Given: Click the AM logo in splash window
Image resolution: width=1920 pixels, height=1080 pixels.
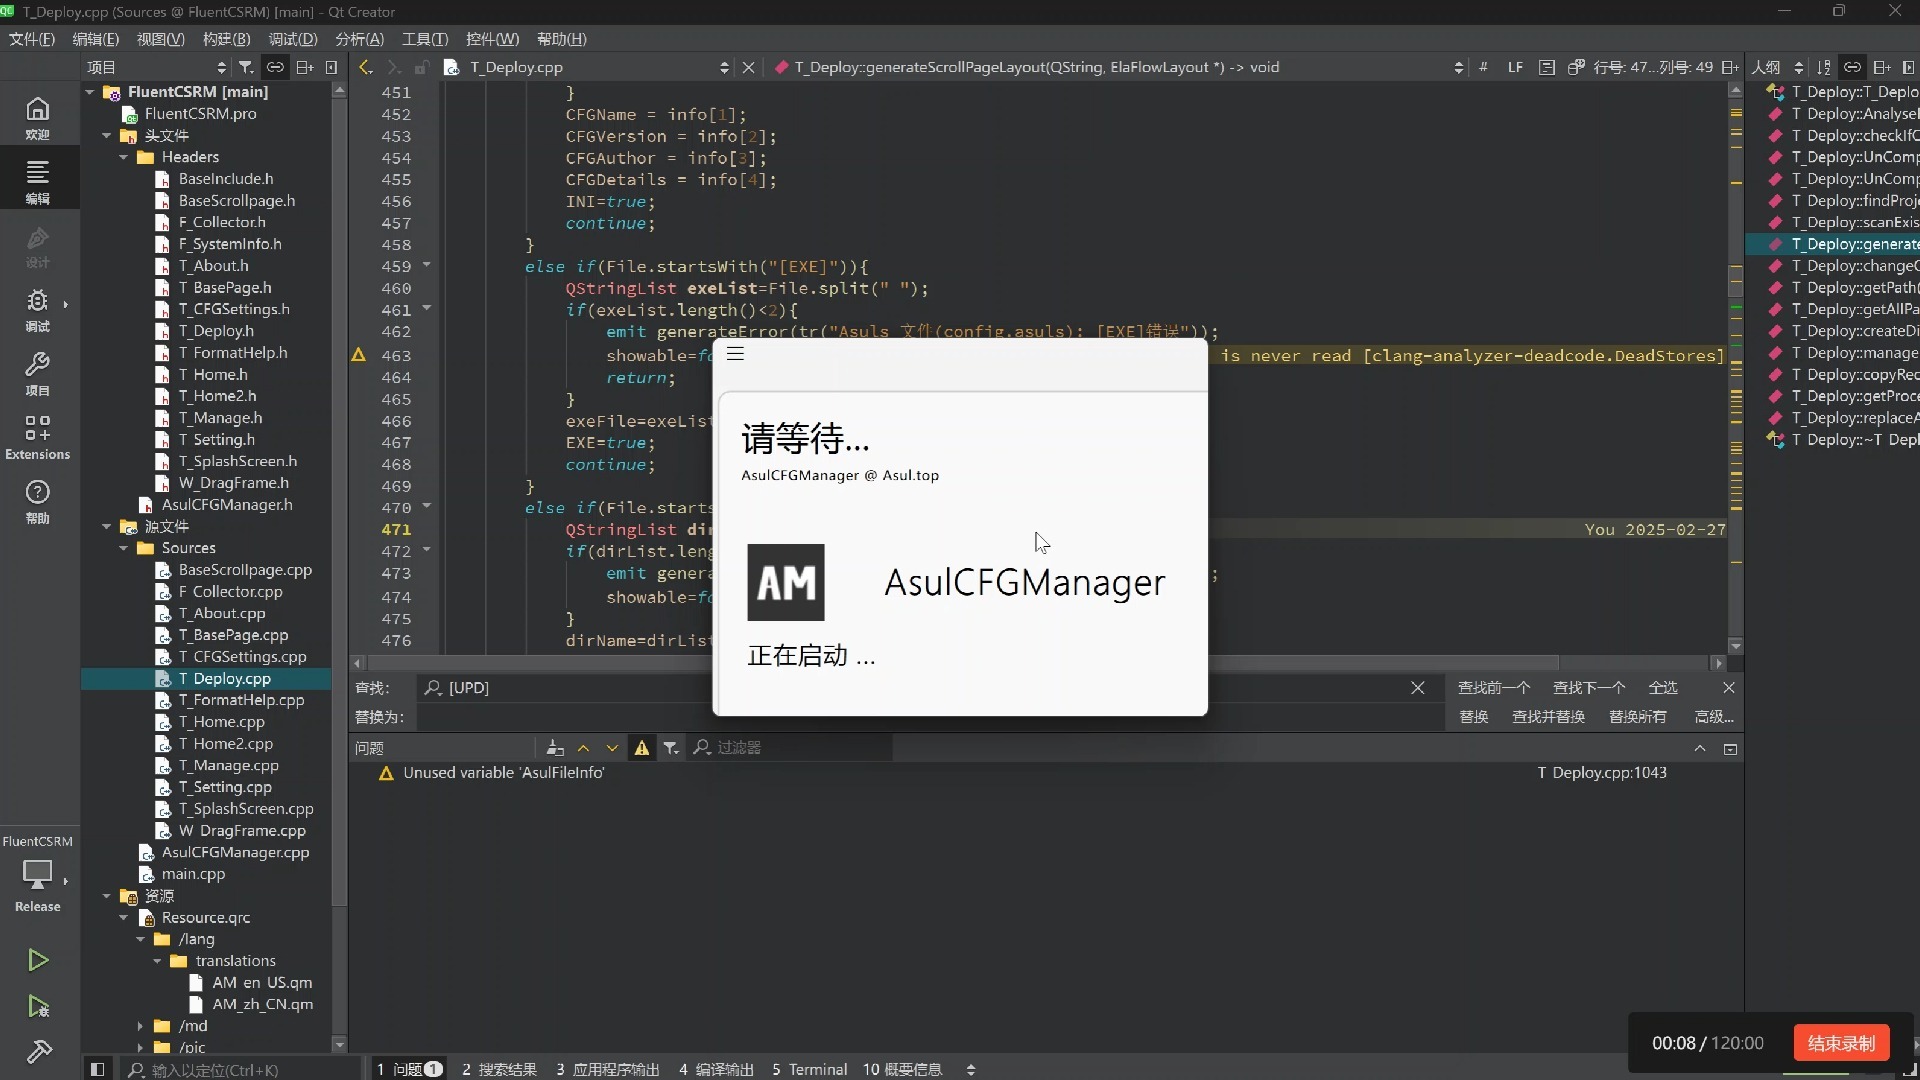Looking at the screenshot, I should (x=786, y=582).
